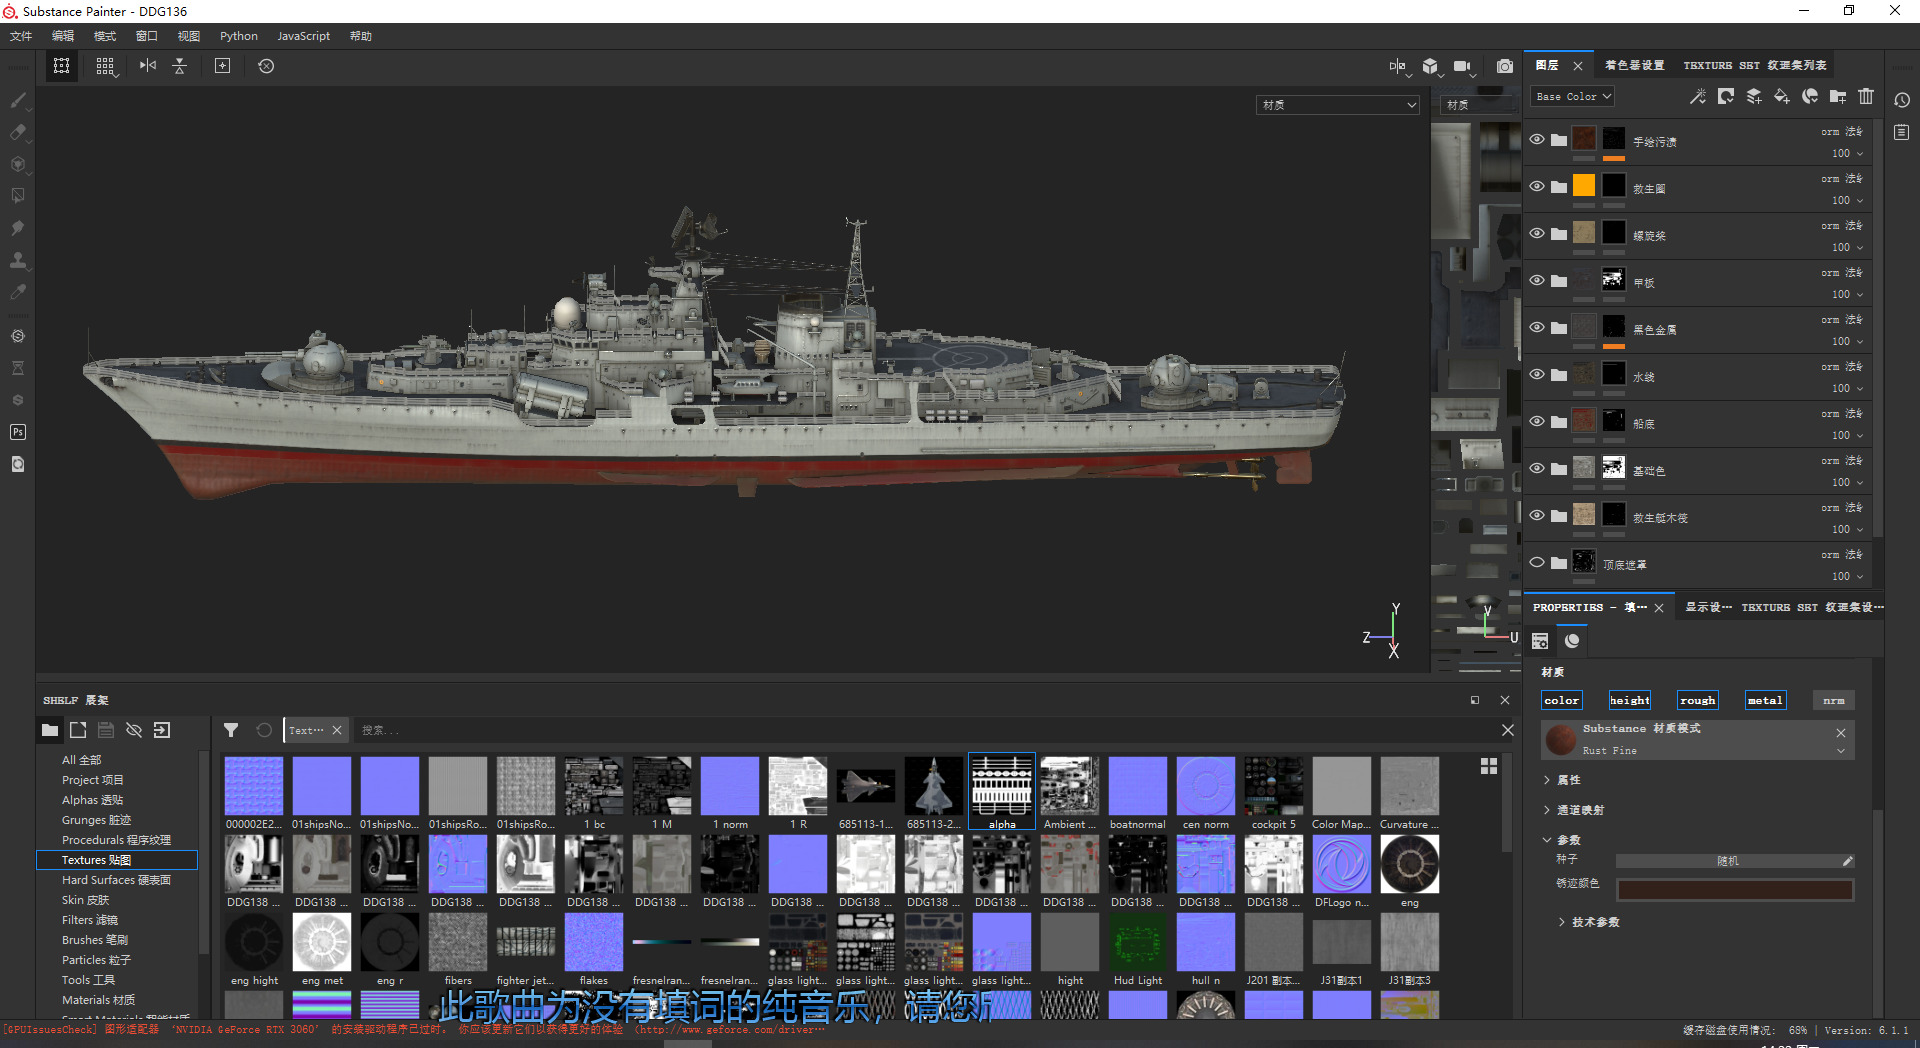Click the grid viewport layout icon
This screenshot has width=1920, height=1048.
(x=105, y=66)
